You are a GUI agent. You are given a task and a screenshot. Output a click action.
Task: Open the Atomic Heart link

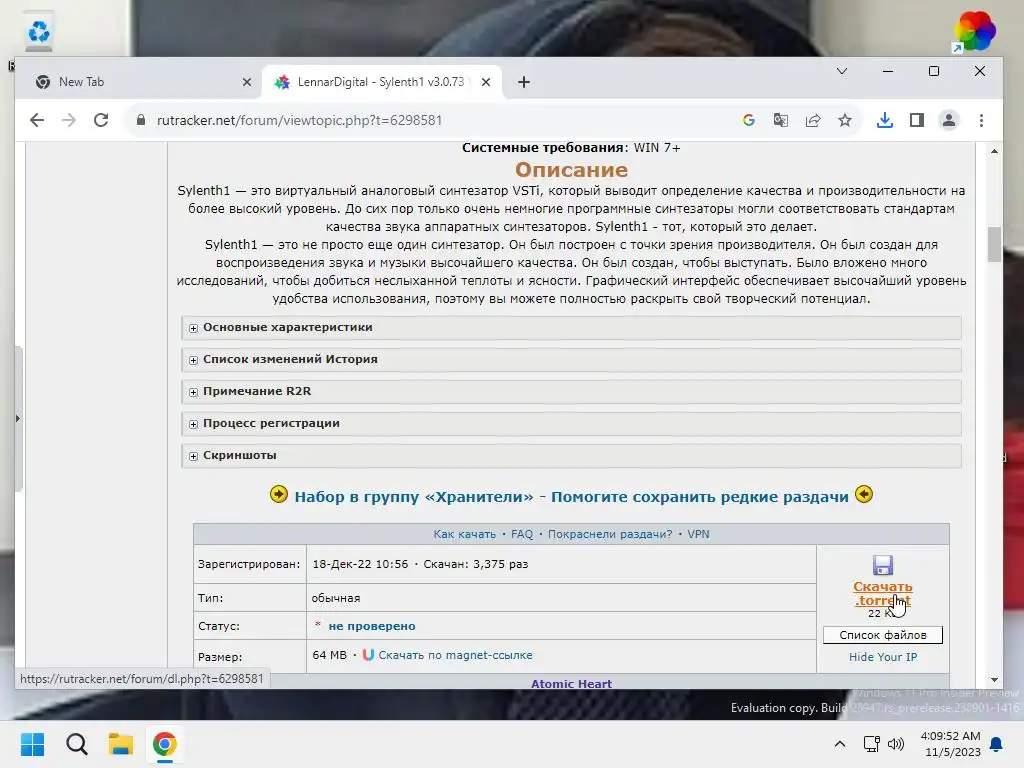point(571,684)
